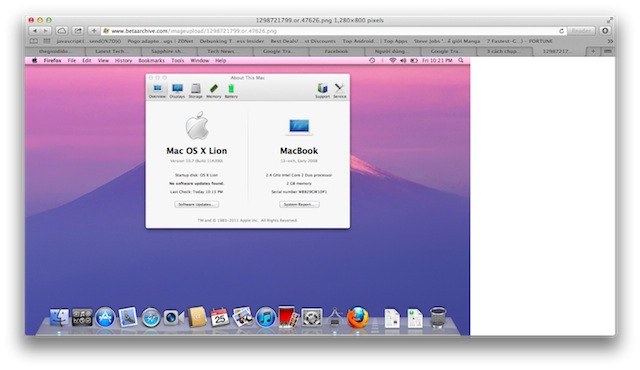Screen dimensions: 640x370
Task: Open the Reading List book icon
Action: pos(34,41)
